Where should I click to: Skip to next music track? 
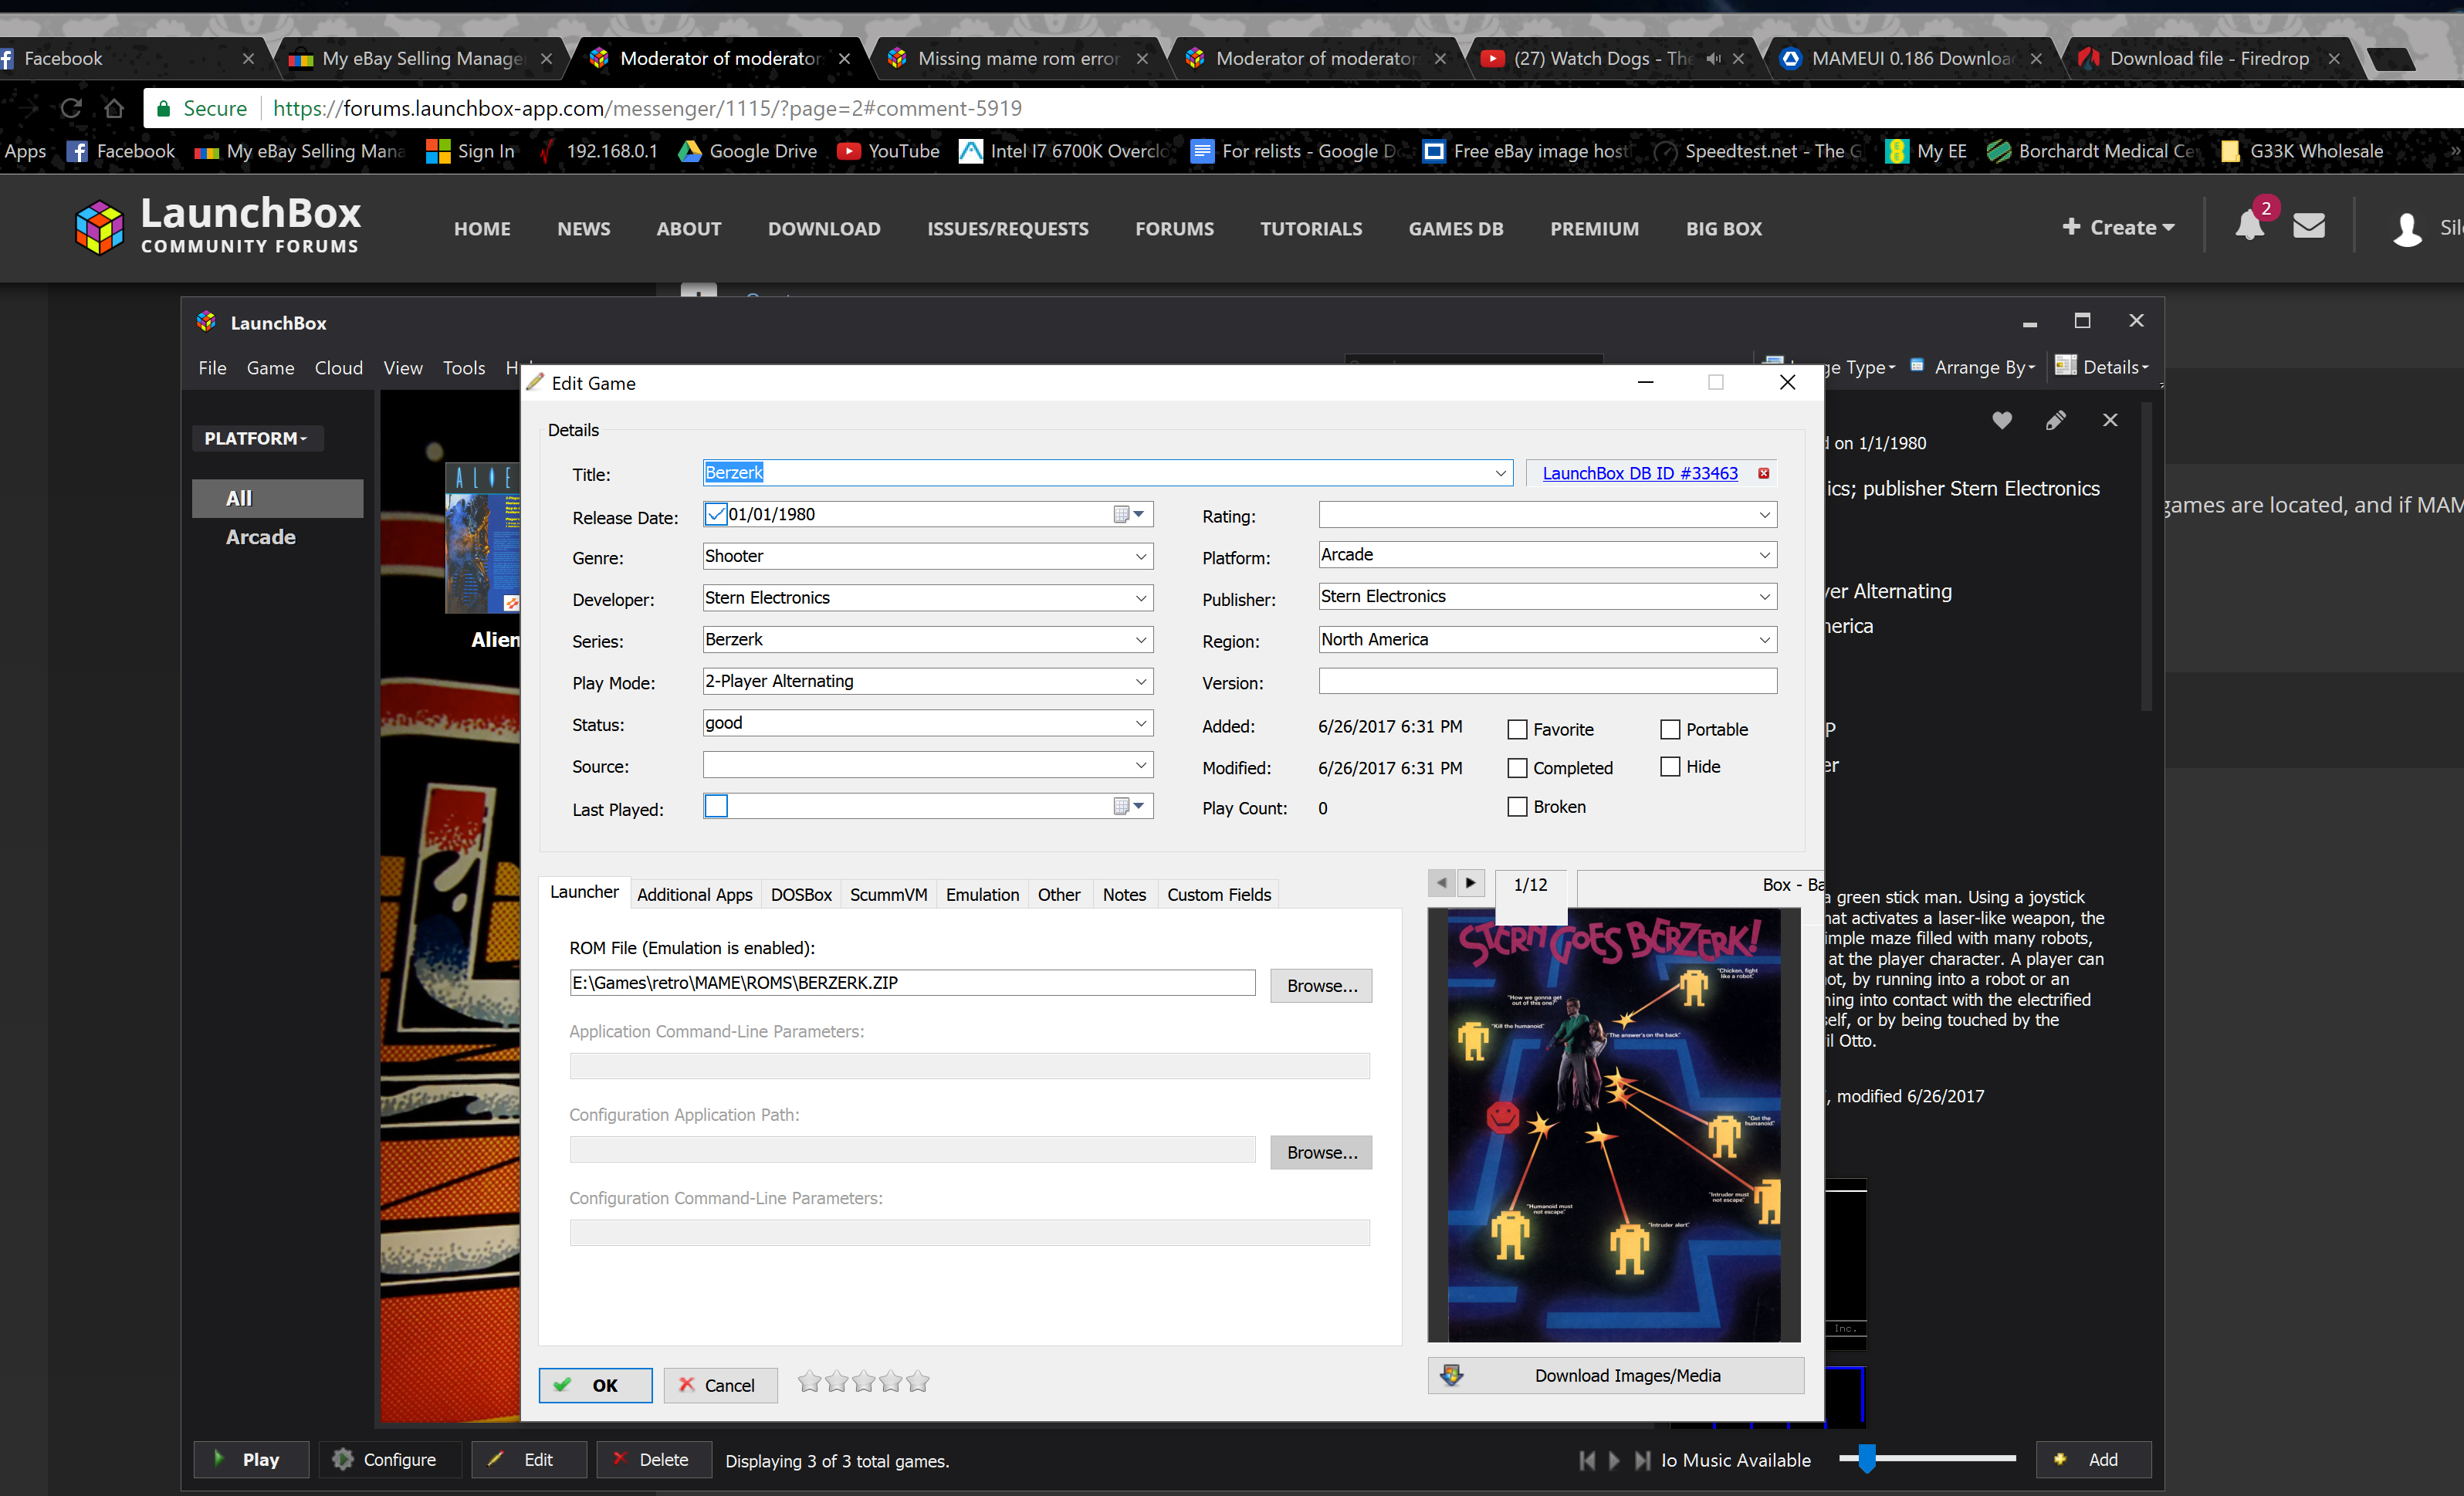point(1642,1460)
